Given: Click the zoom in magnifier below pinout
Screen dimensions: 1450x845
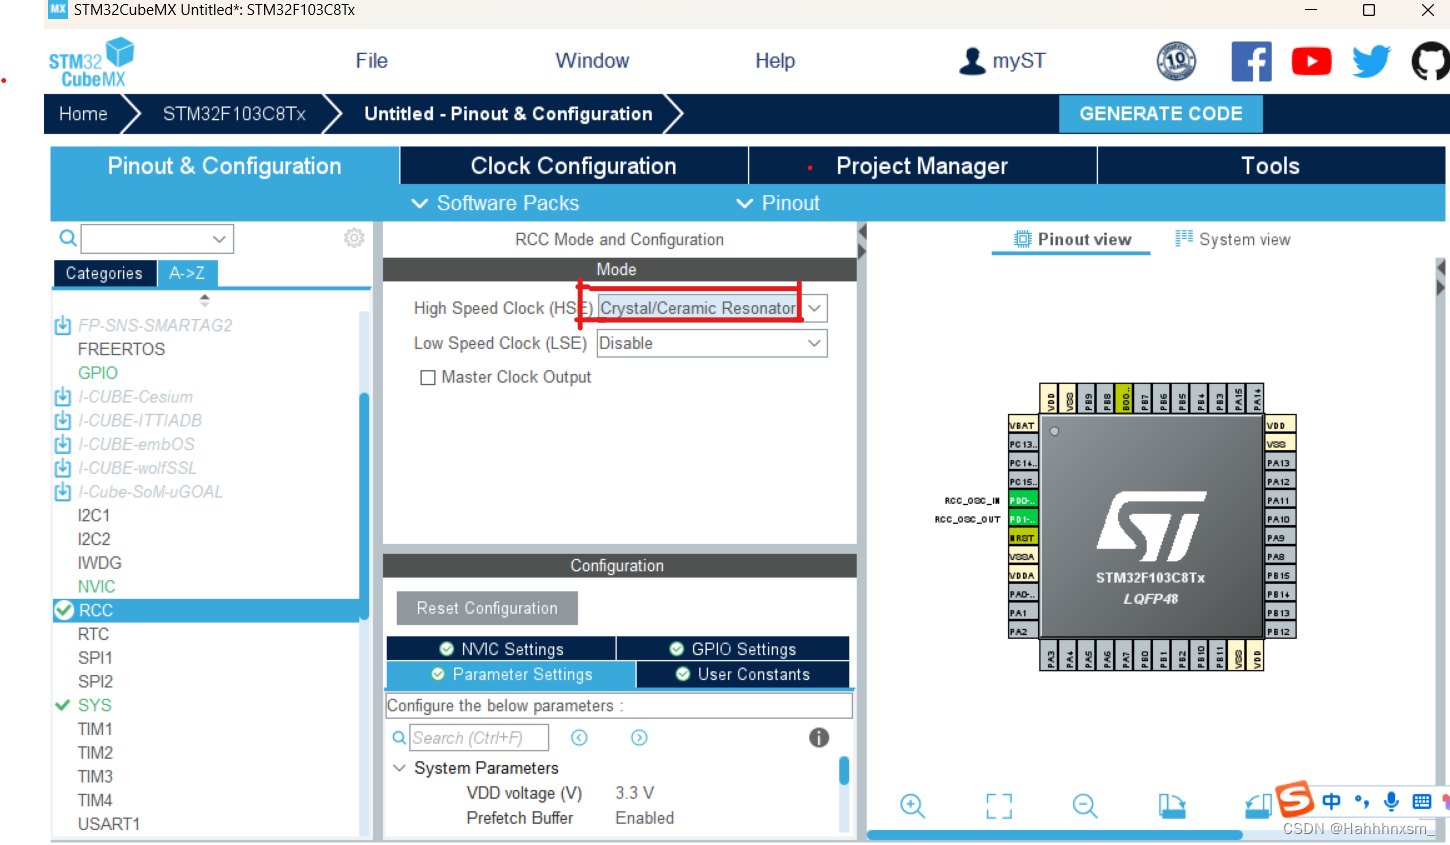Looking at the screenshot, I should coord(912,806).
